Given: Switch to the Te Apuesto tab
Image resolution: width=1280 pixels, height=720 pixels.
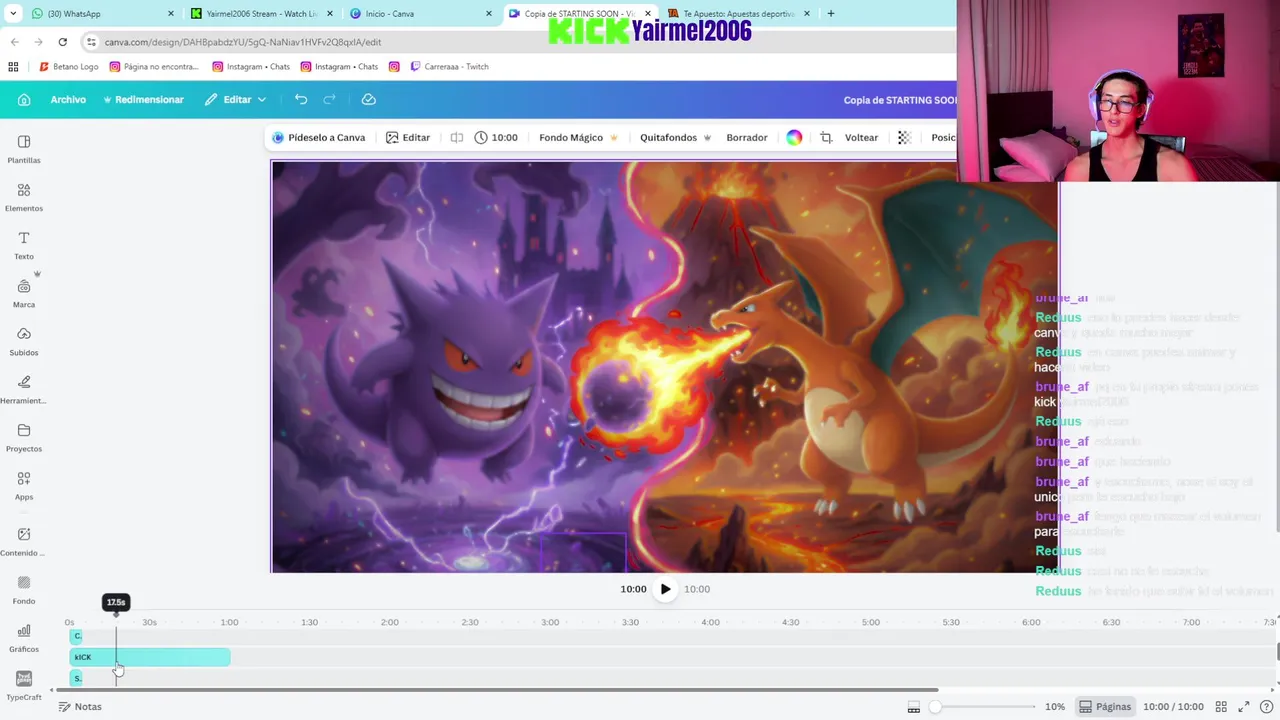Looking at the screenshot, I should click(x=738, y=14).
